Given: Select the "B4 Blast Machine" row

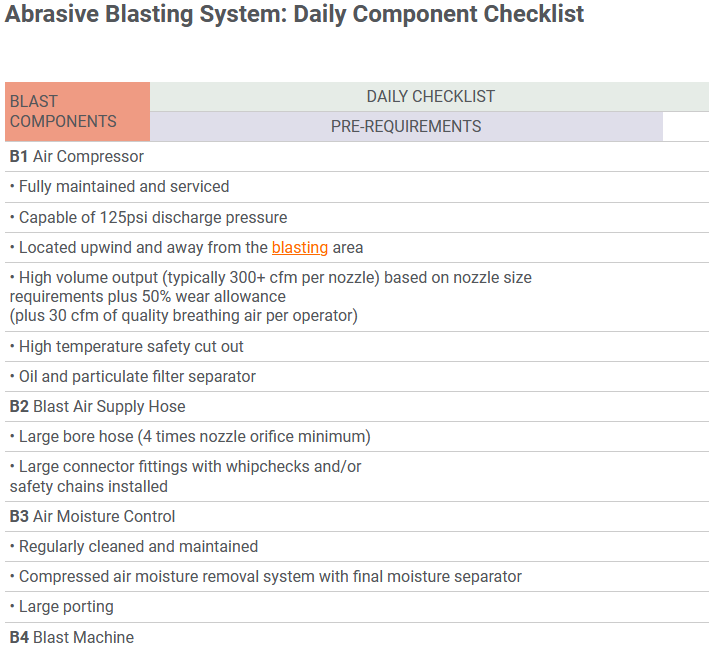Looking at the screenshot, I should tap(72, 637).
